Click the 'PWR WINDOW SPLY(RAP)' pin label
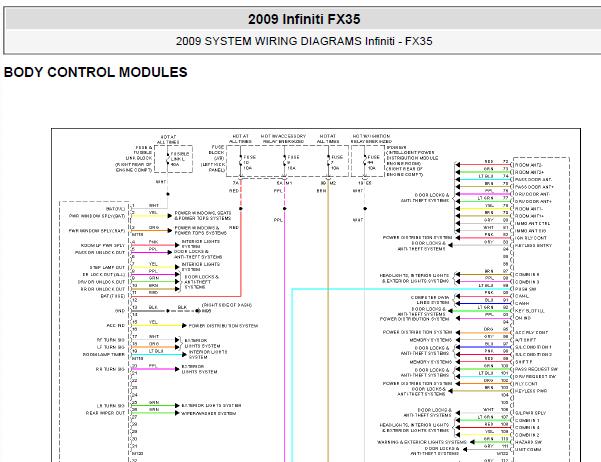The image size is (601, 462). 97,231
